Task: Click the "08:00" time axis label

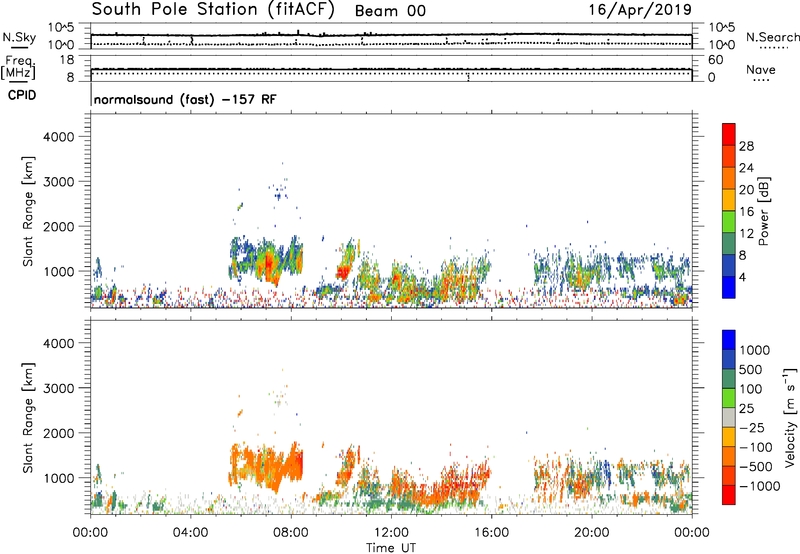Action: click(x=291, y=533)
